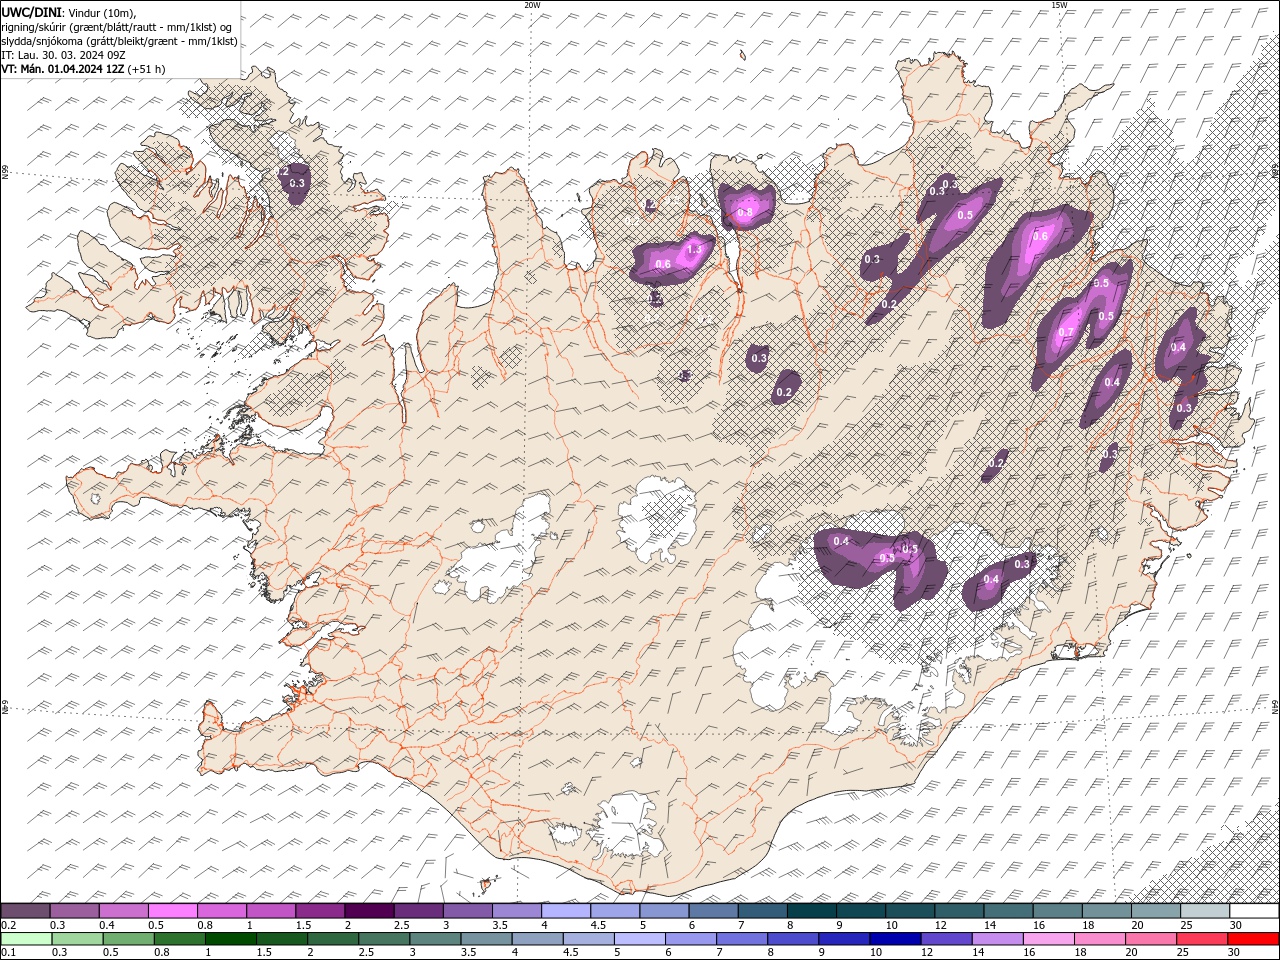Pick the white 30 swatch, snow legend
Screen dimensions: 1280x960
[x=1254, y=911]
